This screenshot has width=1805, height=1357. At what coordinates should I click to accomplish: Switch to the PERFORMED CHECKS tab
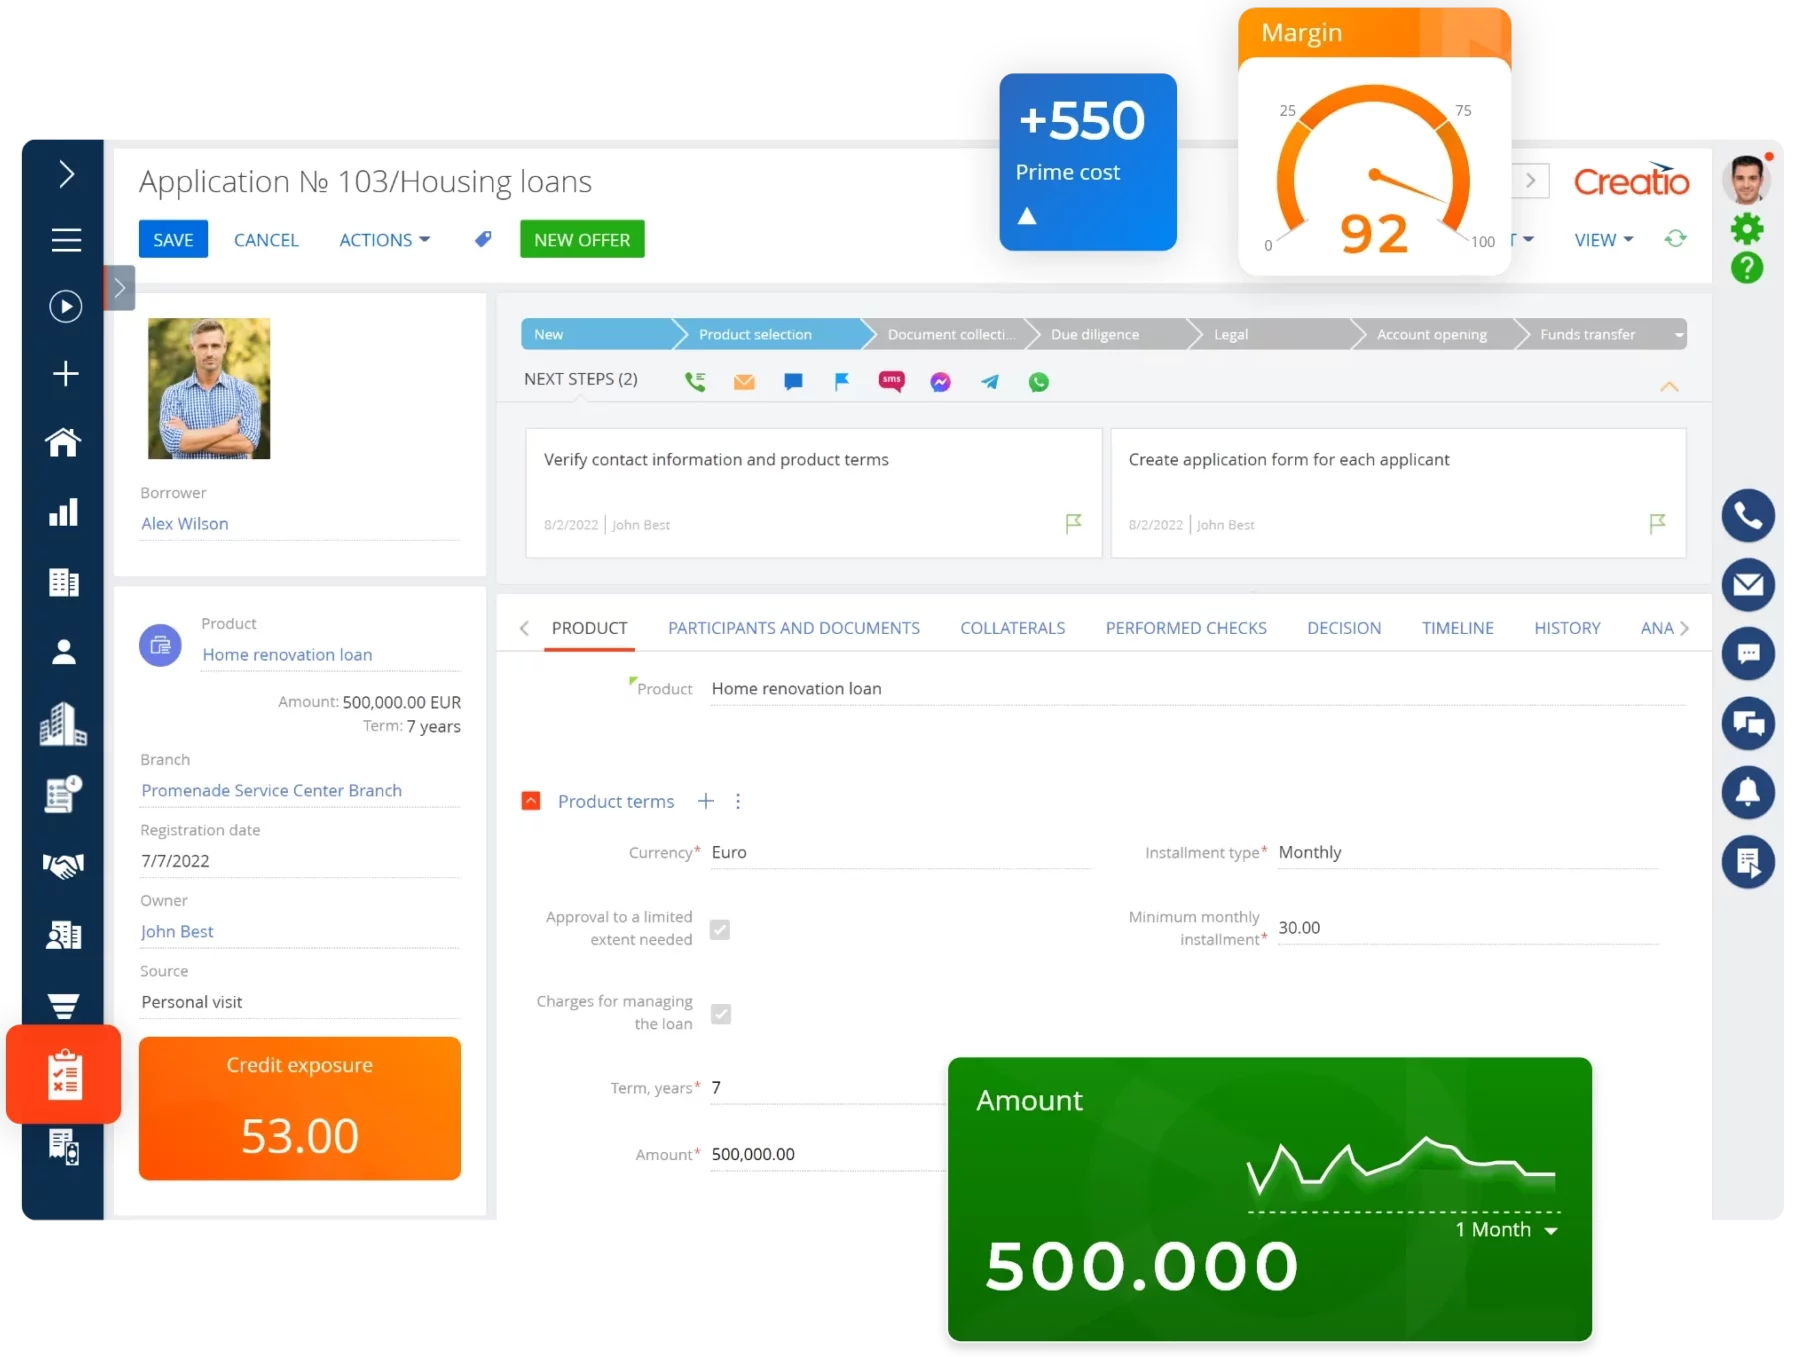[1185, 628]
